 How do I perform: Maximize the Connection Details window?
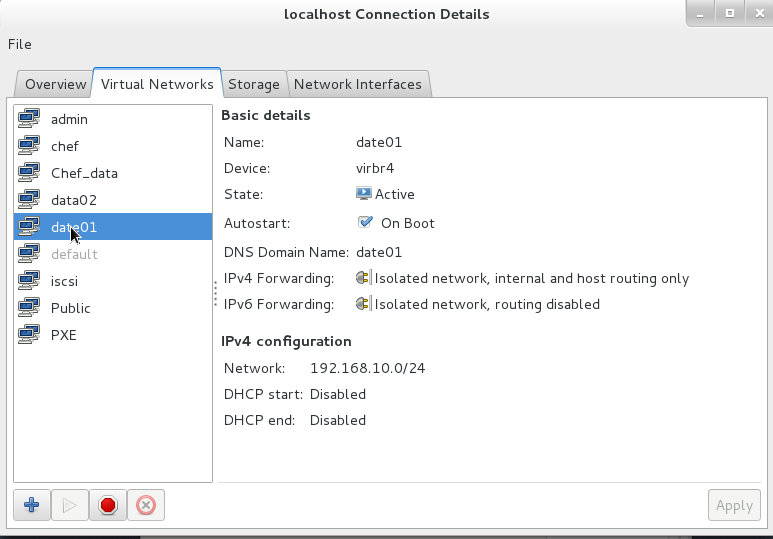730,13
